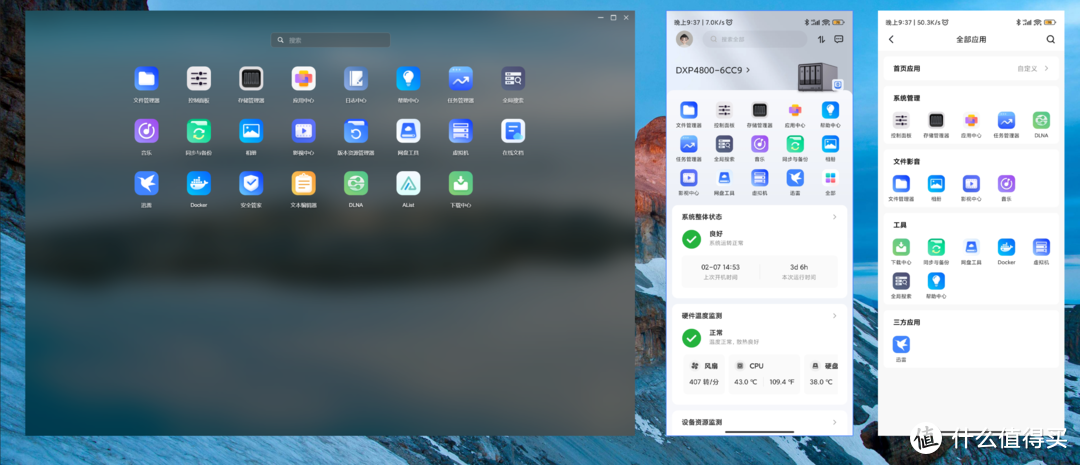The width and height of the screenshot is (1080, 465).
Task: Tap the profile avatar in phone home screen
Action: pos(684,39)
